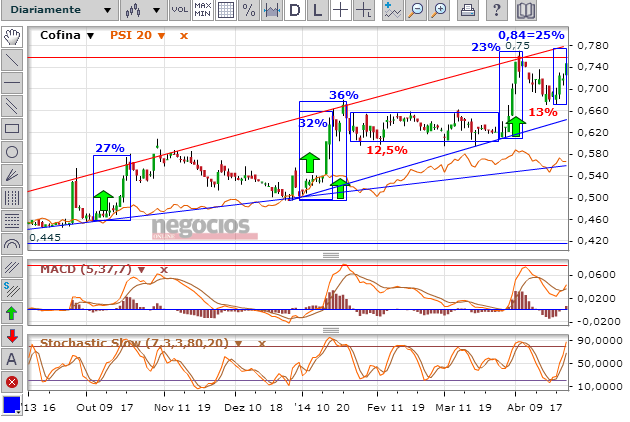Select the hand pan tool
This screenshot has width=630, height=422.
click(12, 37)
